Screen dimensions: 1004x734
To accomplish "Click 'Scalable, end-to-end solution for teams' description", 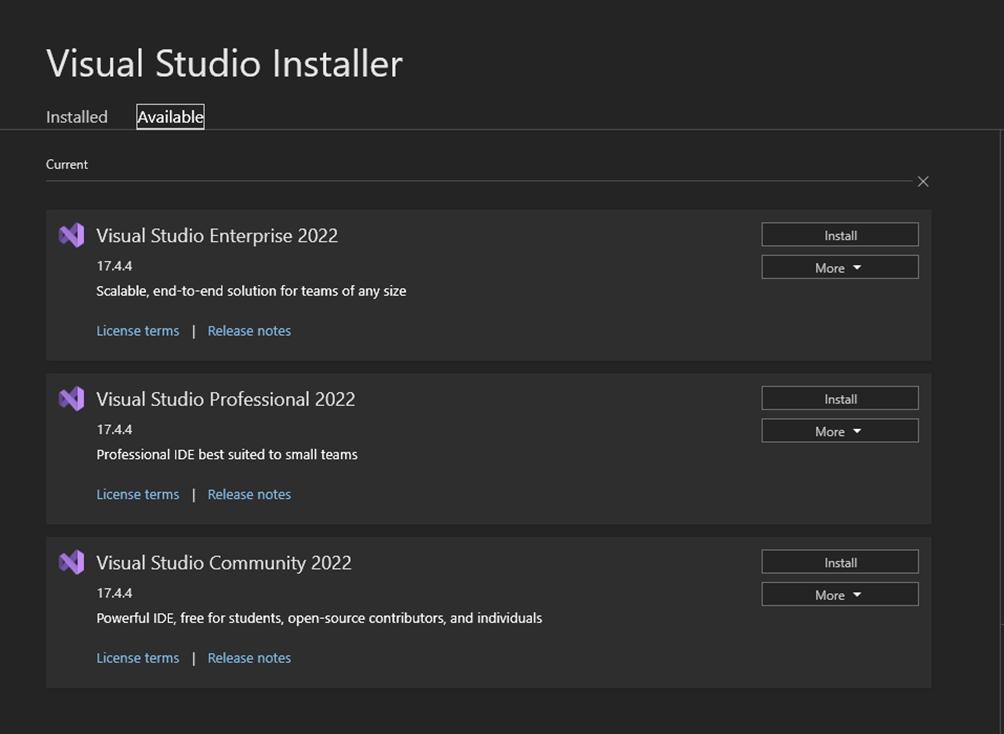I will [x=251, y=291].
